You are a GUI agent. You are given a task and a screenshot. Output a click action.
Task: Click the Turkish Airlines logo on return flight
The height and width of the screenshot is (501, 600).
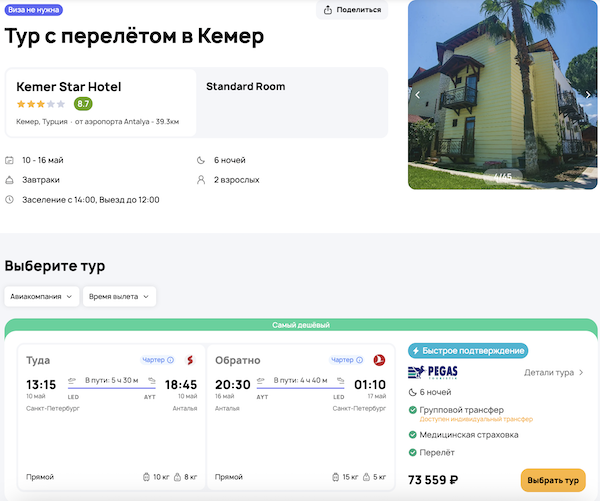(x=378, y=360)
